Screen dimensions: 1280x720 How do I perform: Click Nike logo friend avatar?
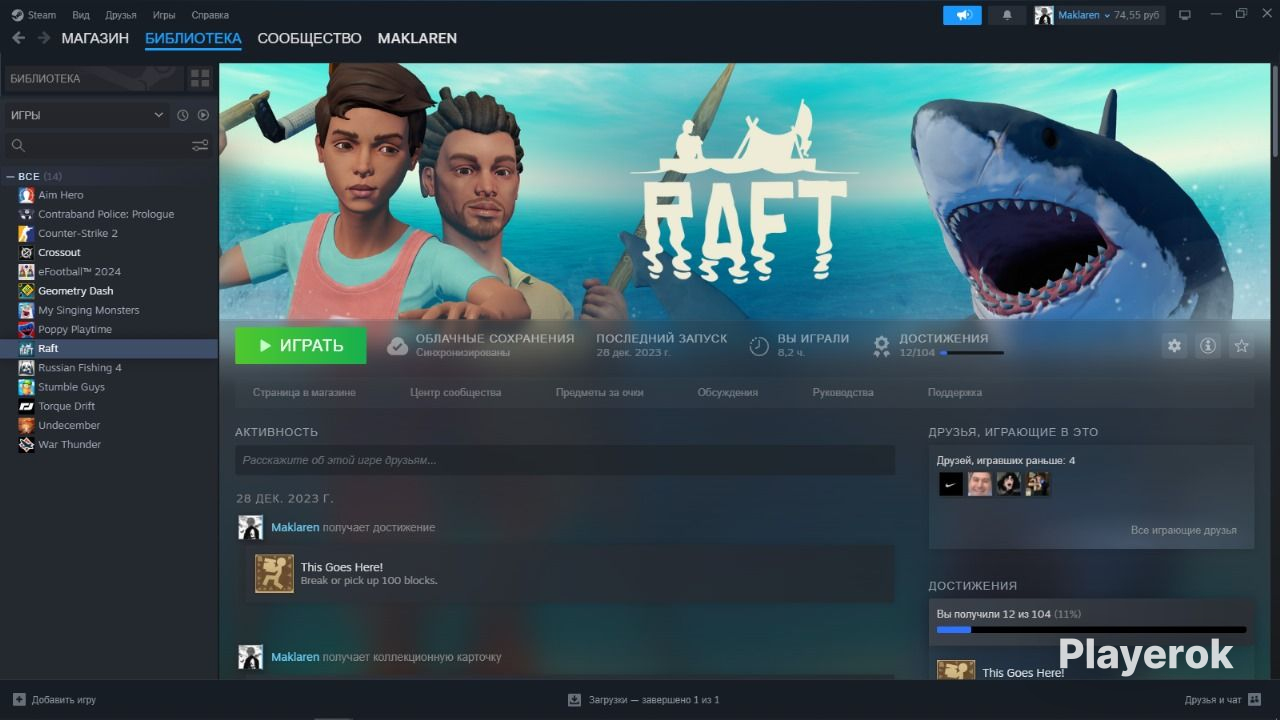[x=951, y=485]
